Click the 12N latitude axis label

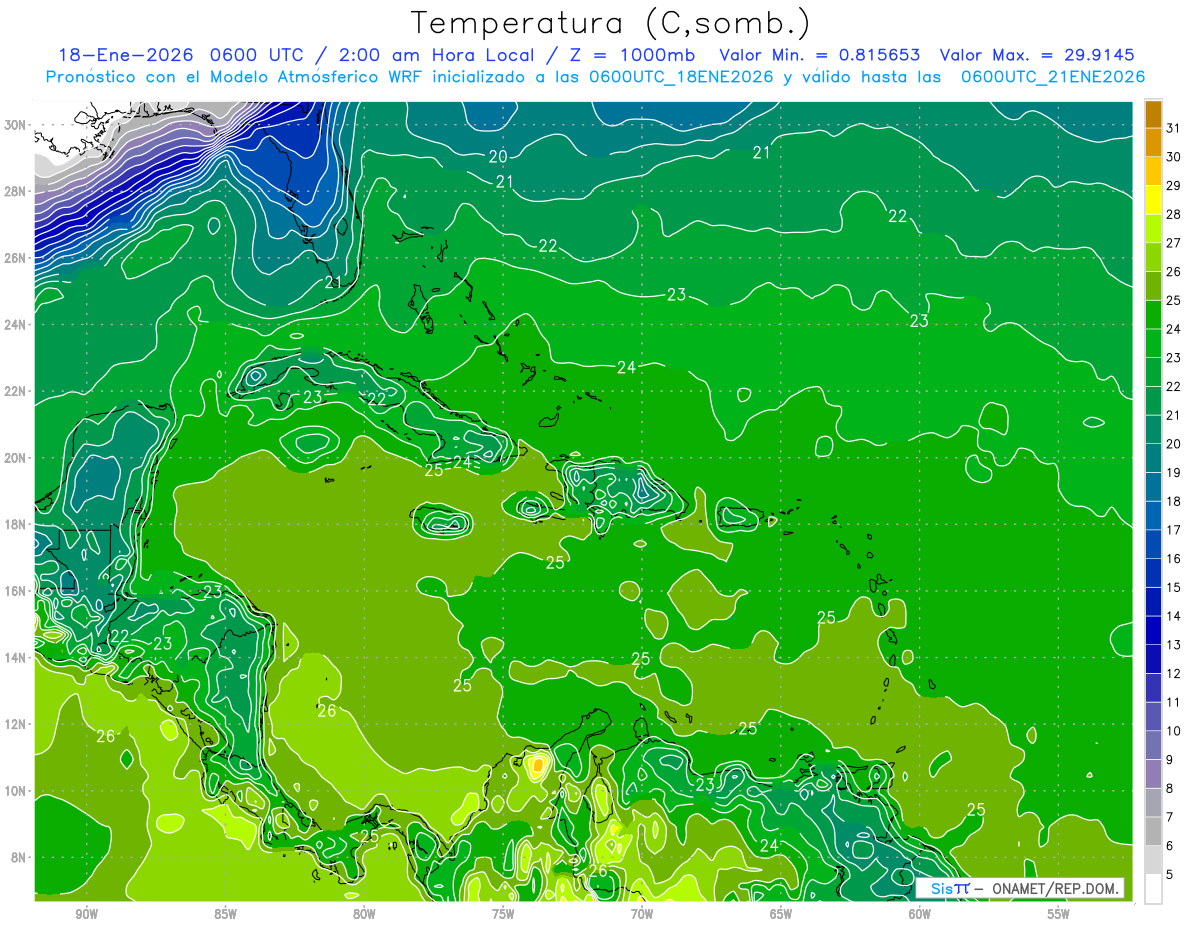tap(17, 724)
